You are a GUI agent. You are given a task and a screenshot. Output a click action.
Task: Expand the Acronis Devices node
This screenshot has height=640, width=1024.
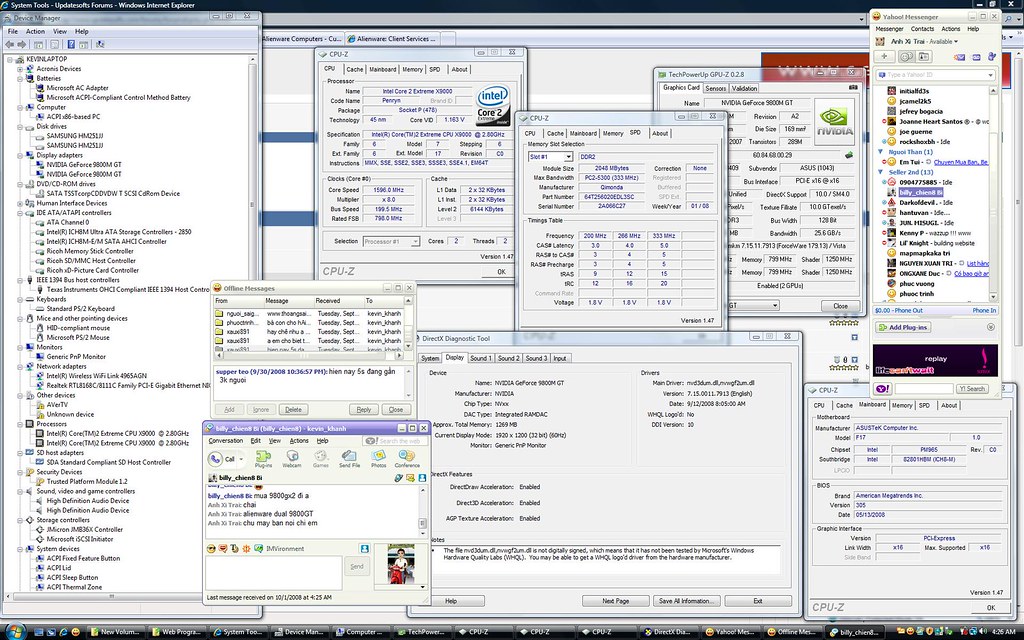[x=20, y=69]
